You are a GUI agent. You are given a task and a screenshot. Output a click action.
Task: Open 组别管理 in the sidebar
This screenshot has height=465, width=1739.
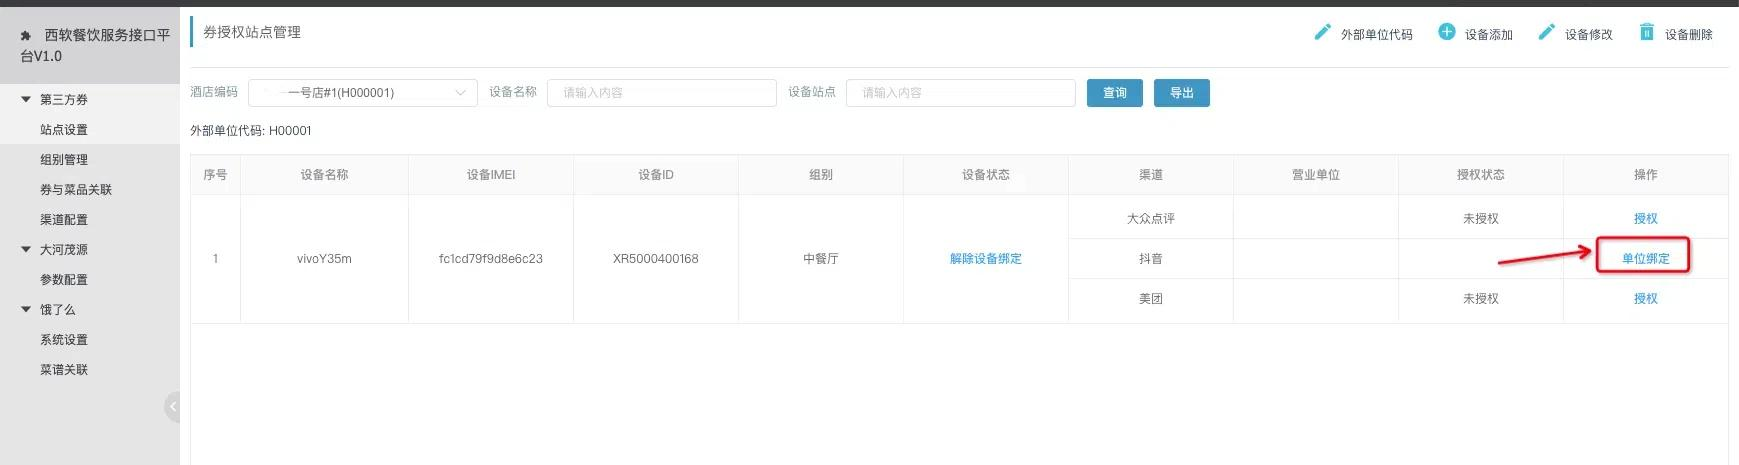coord(64,160)
